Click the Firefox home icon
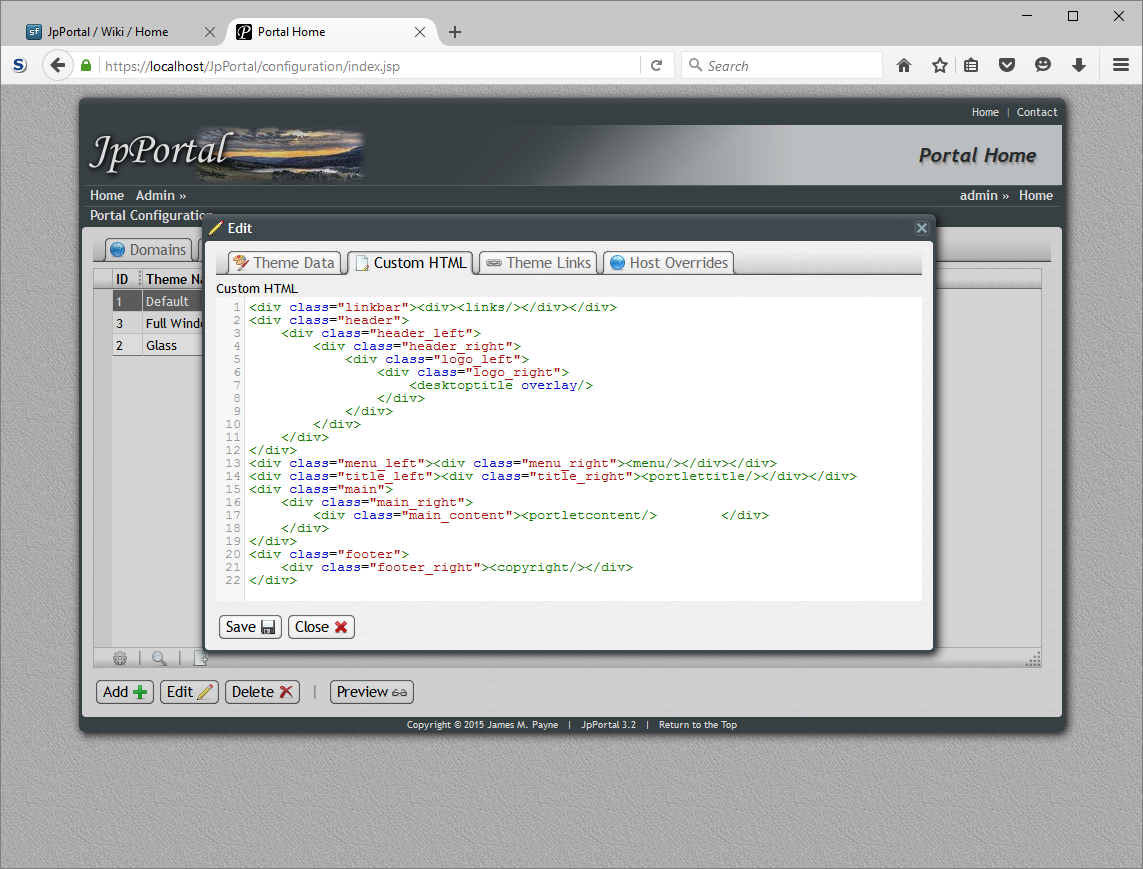This screenshot has width=1143, height=869. click(903, 64)
